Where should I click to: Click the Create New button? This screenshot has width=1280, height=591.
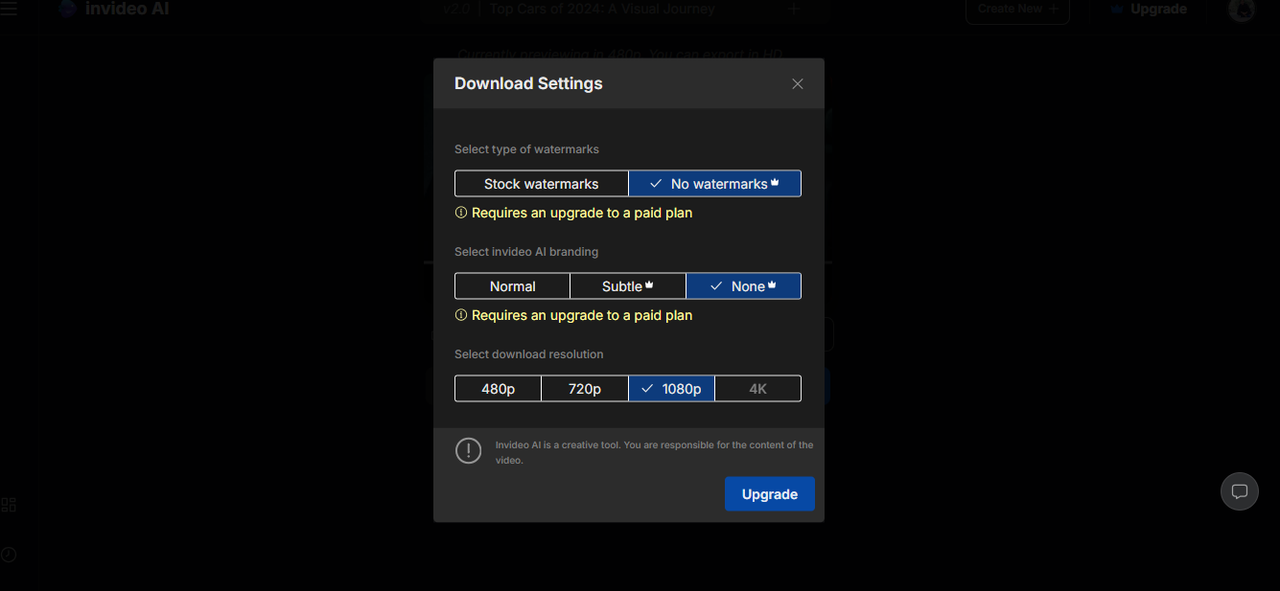(1017, 9)
